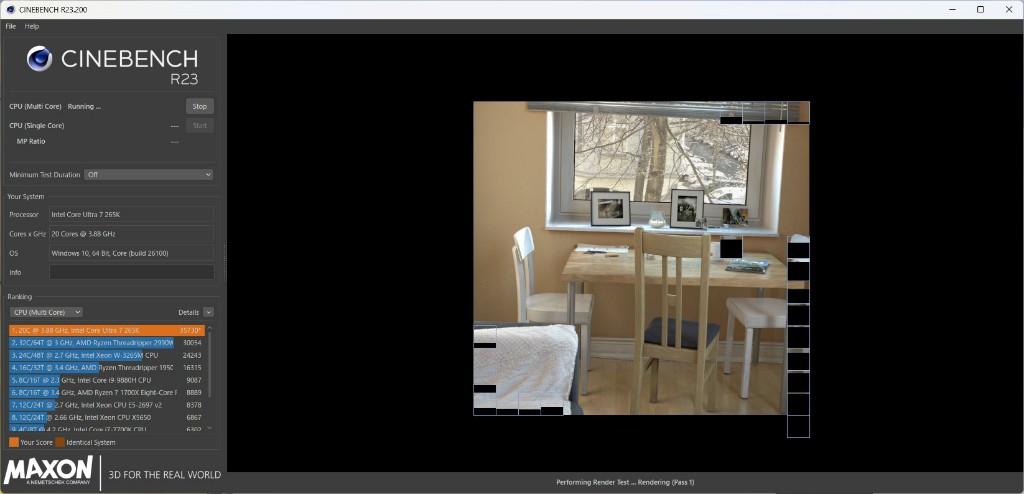Click the ranking list scroll up arrow
This screenshot has width=1024, height=494.
pyautogui.click(x=210, y=328)
